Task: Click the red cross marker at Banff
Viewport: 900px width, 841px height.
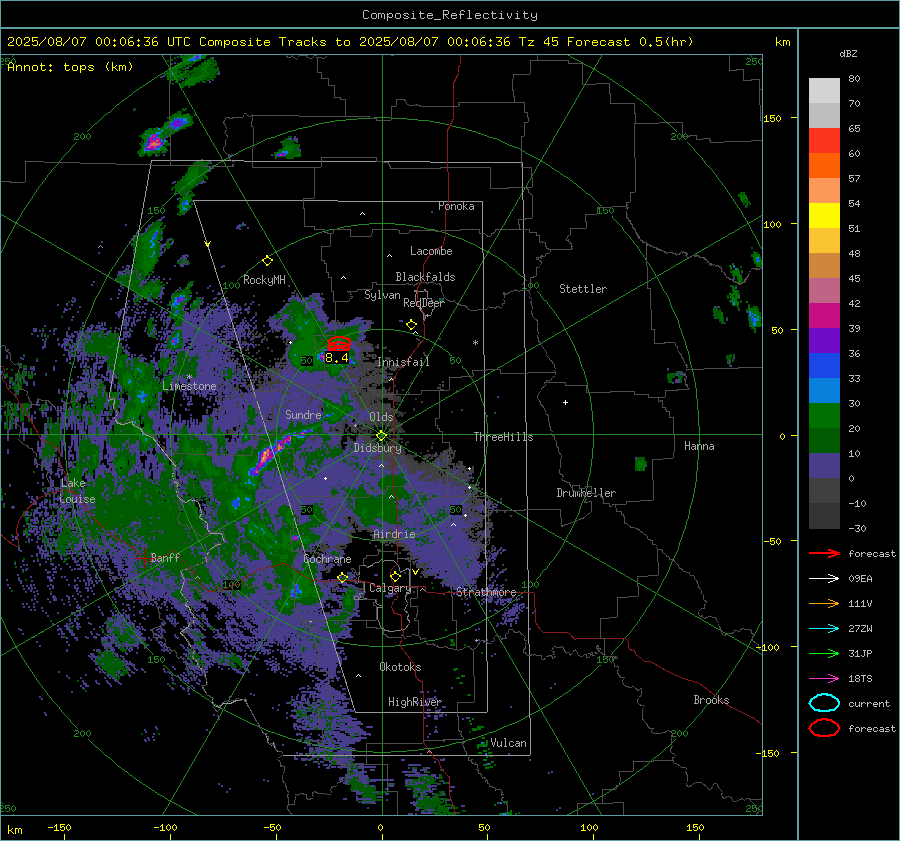Action: tap(143, 557)
